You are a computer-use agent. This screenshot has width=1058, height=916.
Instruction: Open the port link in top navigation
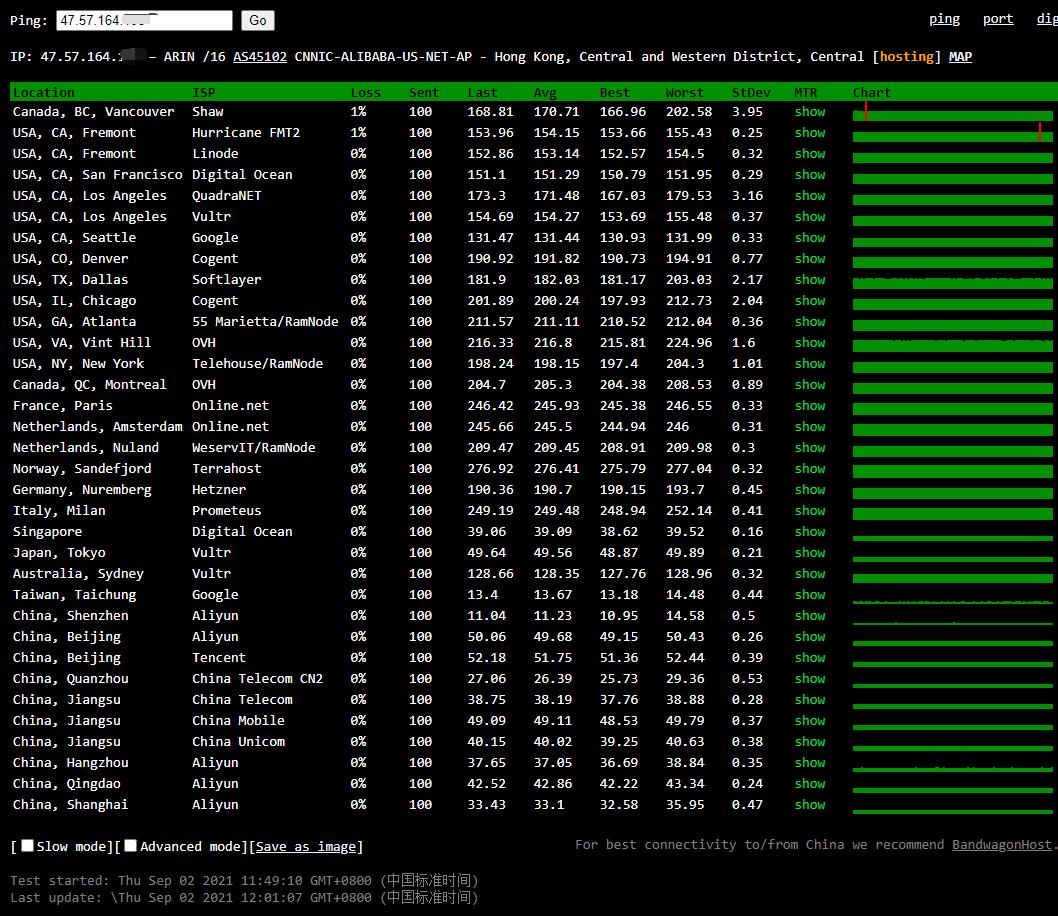997,19
